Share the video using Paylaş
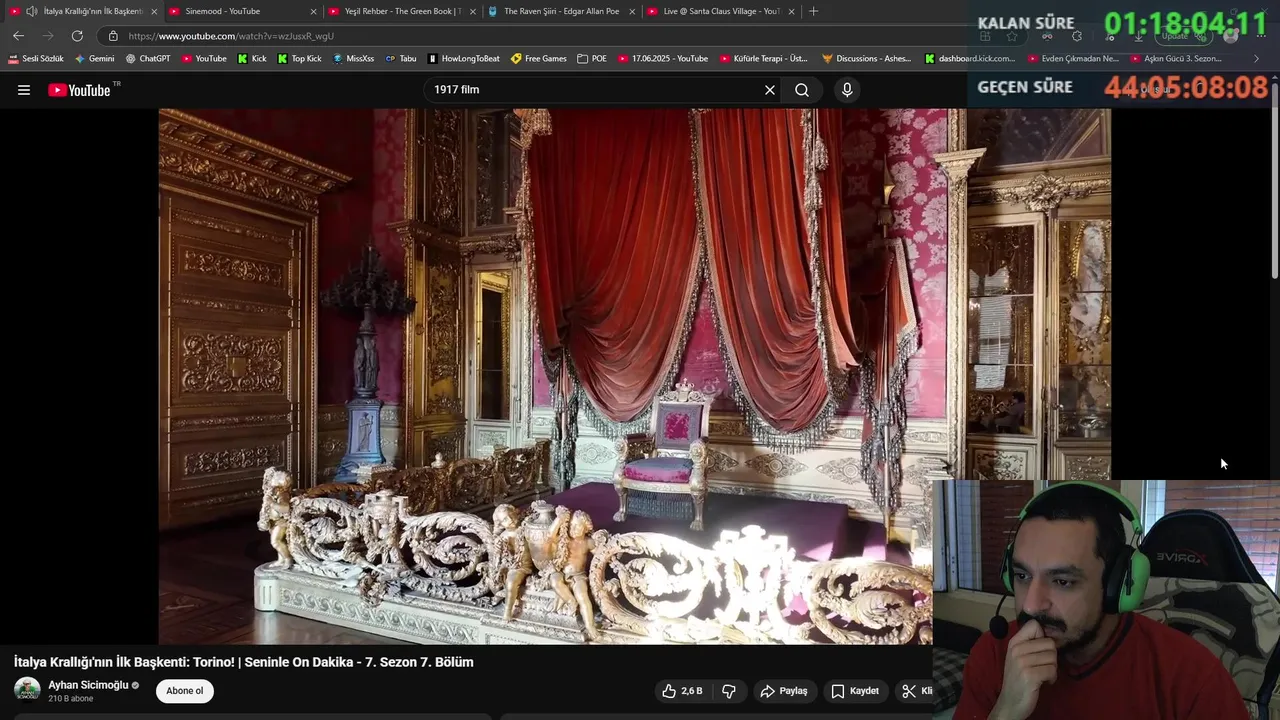Screen dimensions: 1280x720 [x=783, y=691]
